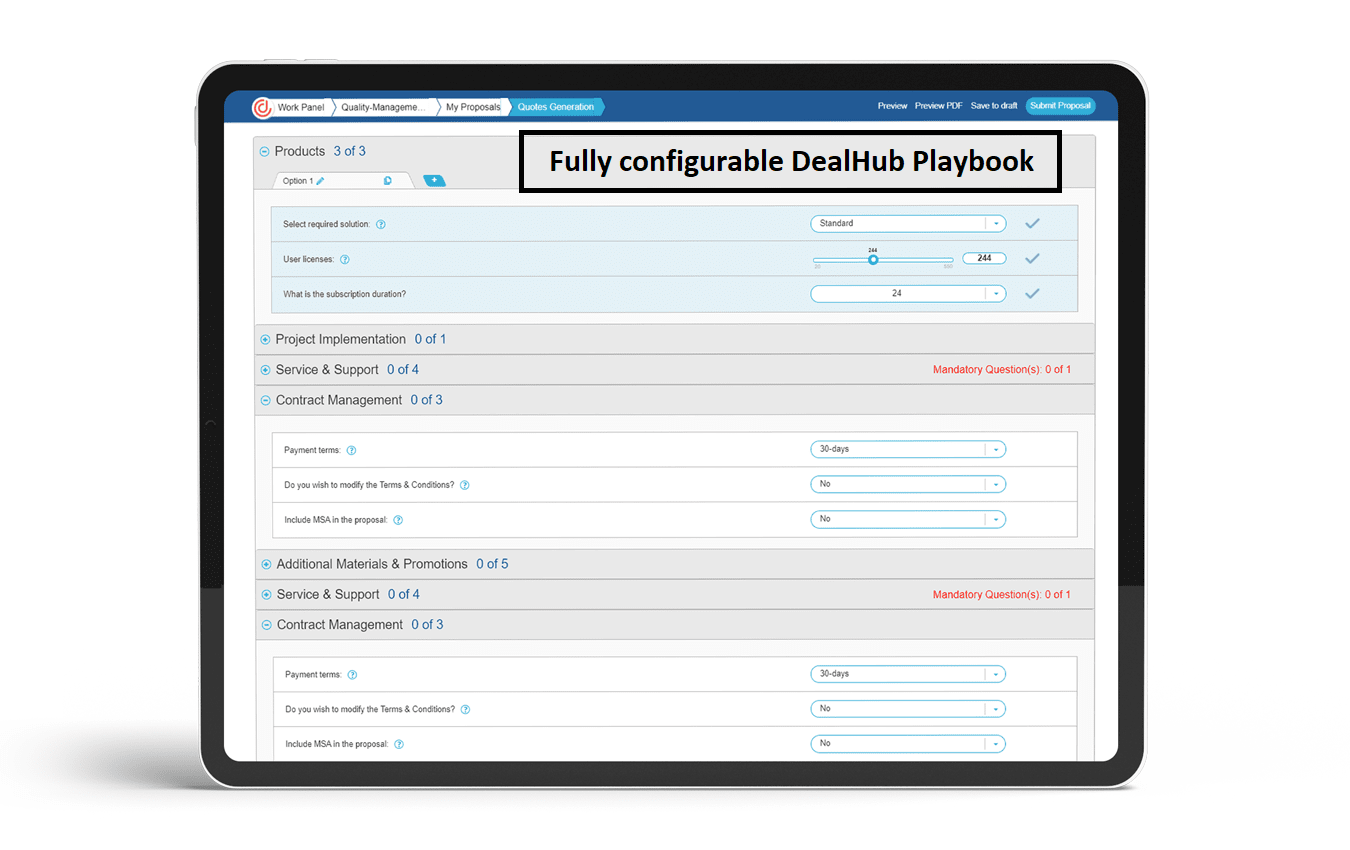The width and height of the screenshot is (1350, 850).
Task: Click the checkmark beside the Standard solution answer
Action: coord(1032,223)
